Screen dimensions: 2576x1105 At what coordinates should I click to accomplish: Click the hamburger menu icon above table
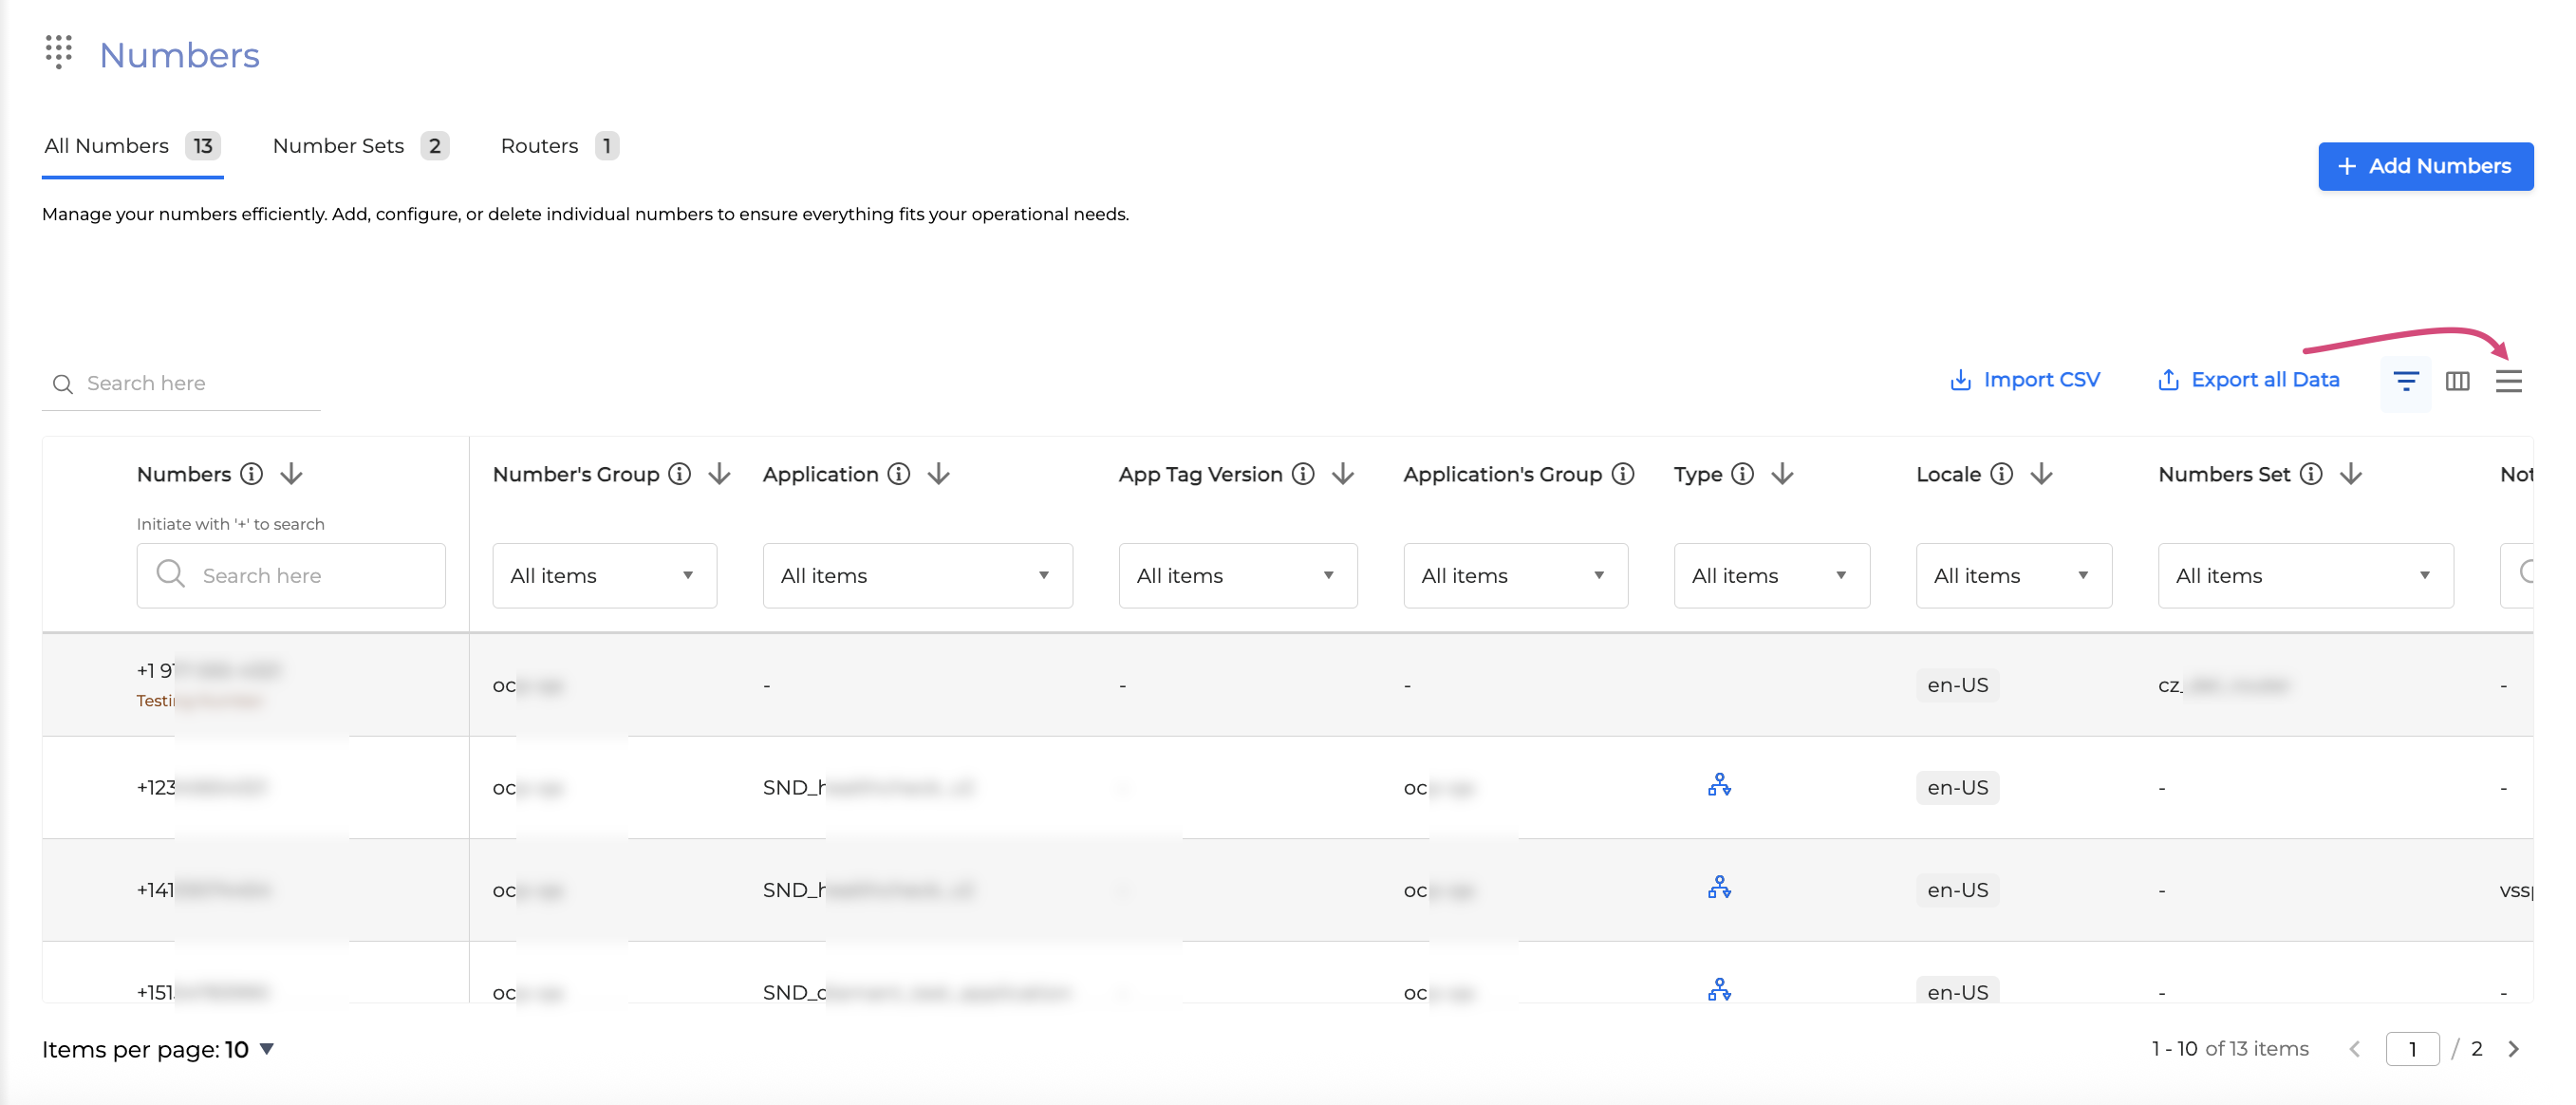2508,381
